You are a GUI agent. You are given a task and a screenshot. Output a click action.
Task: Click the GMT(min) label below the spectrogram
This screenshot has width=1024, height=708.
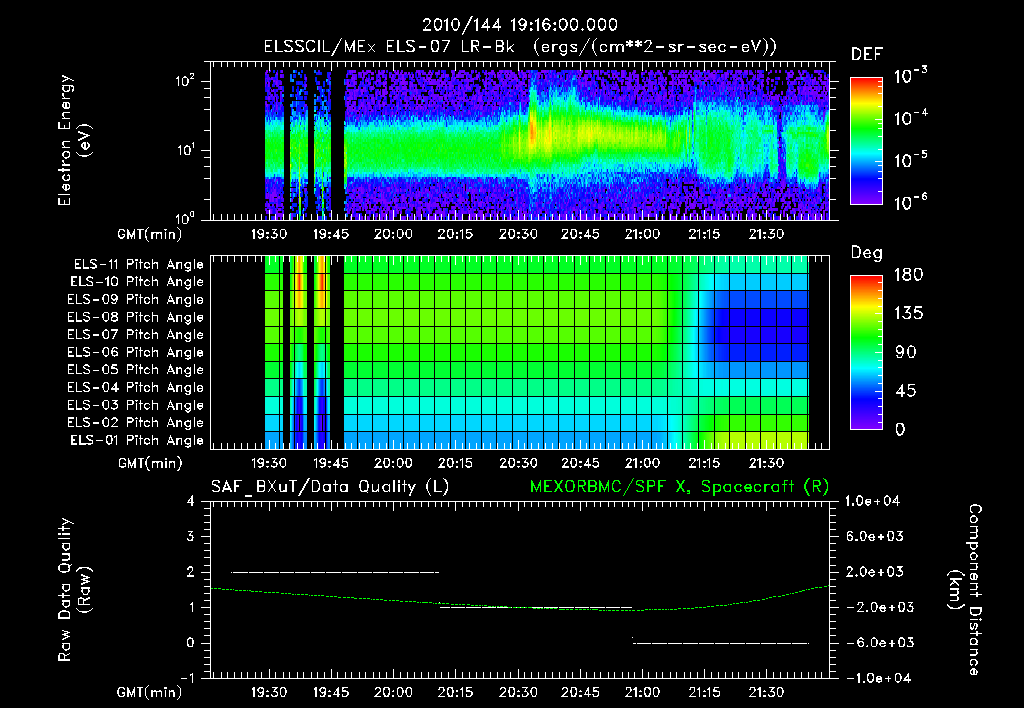click(x=150, y=234)
